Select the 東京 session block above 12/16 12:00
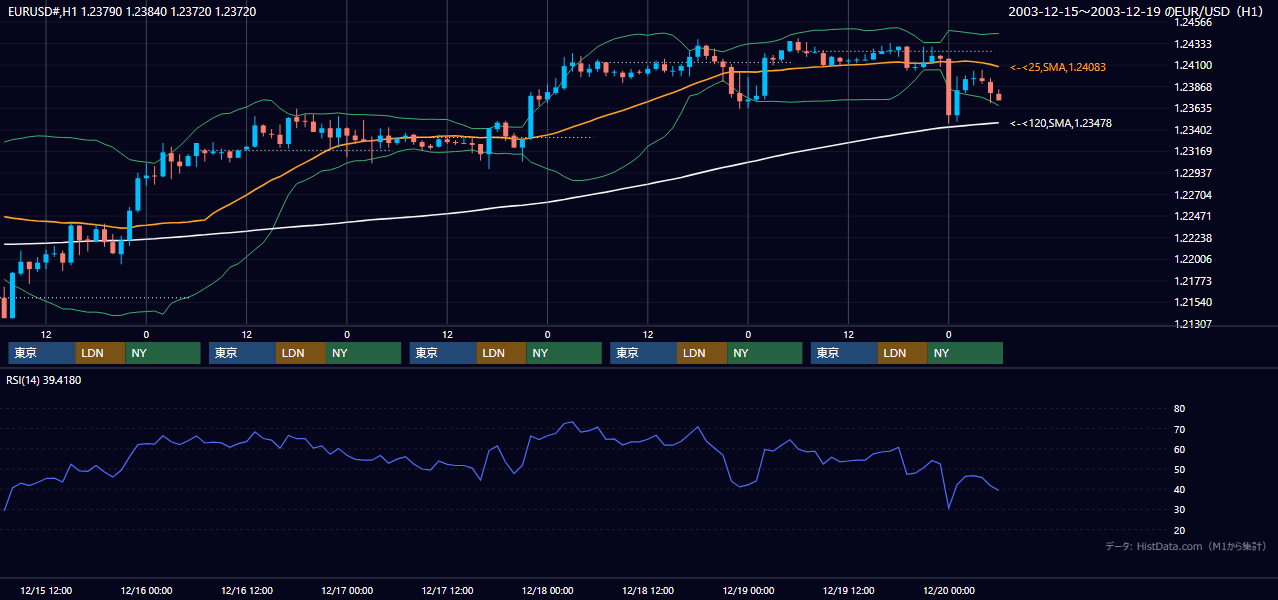Image resolution: width=1278 pixels, height=600 pixels. 242,353
